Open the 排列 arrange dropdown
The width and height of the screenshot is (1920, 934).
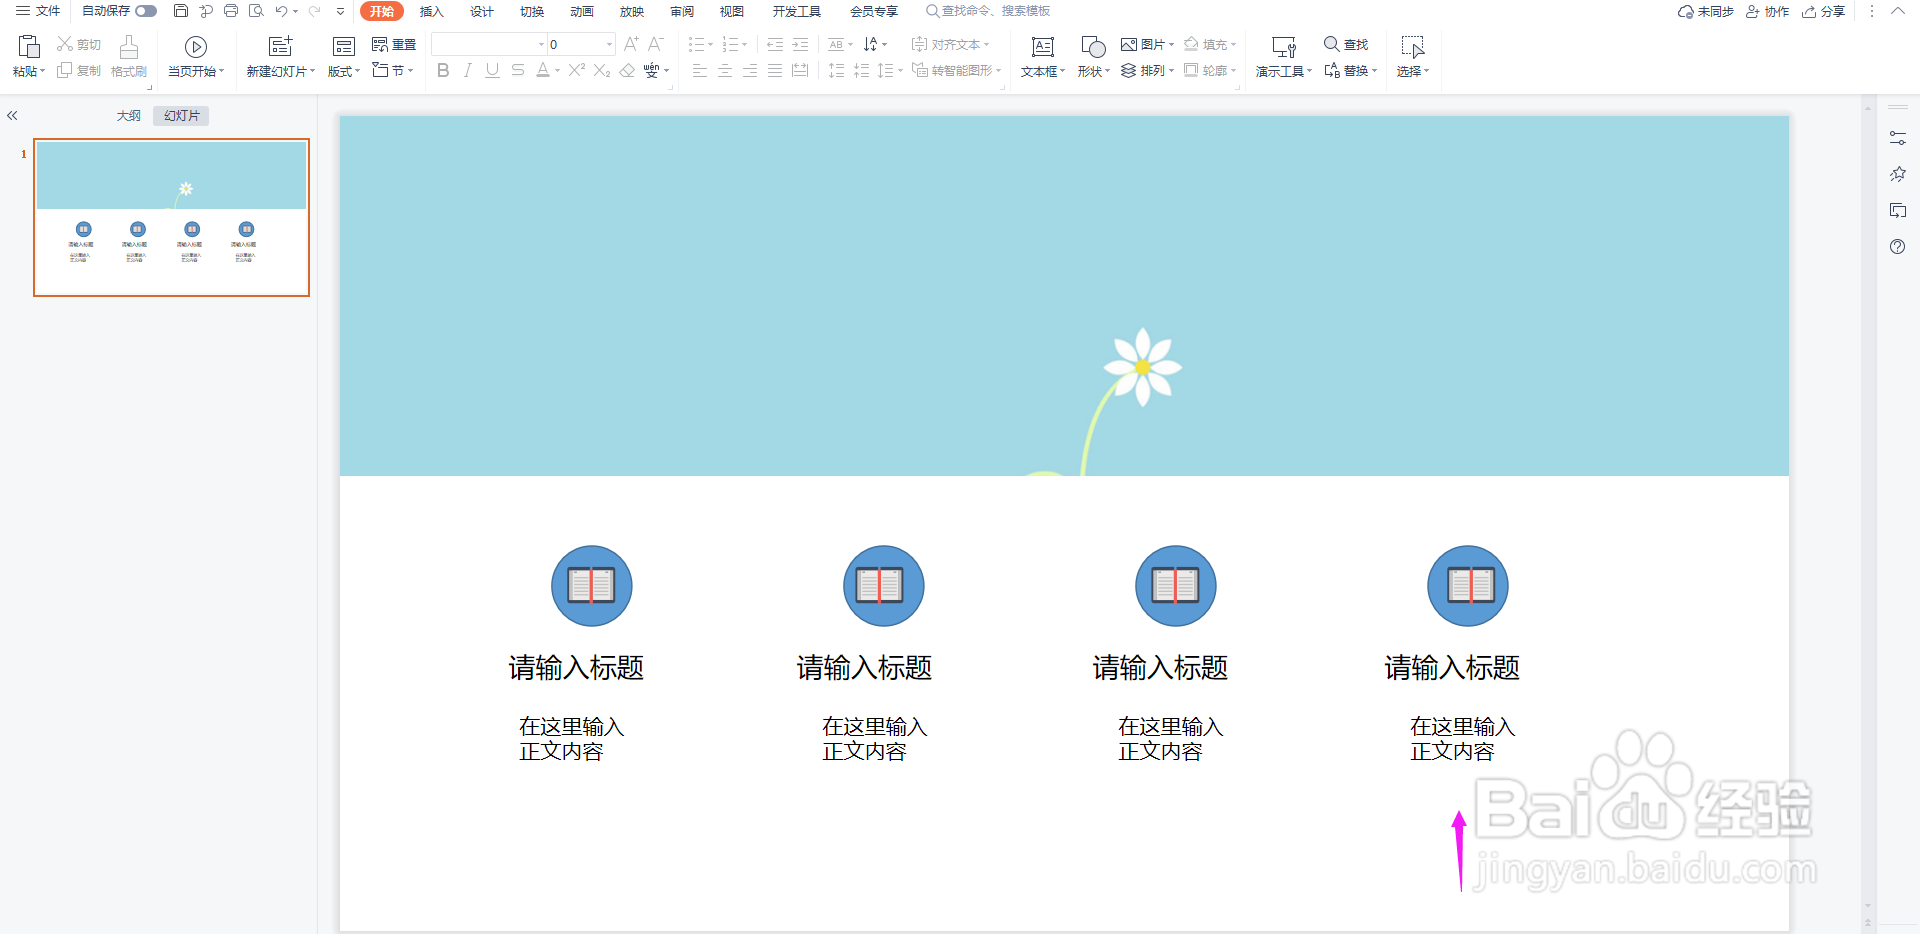pos(1147,71)
